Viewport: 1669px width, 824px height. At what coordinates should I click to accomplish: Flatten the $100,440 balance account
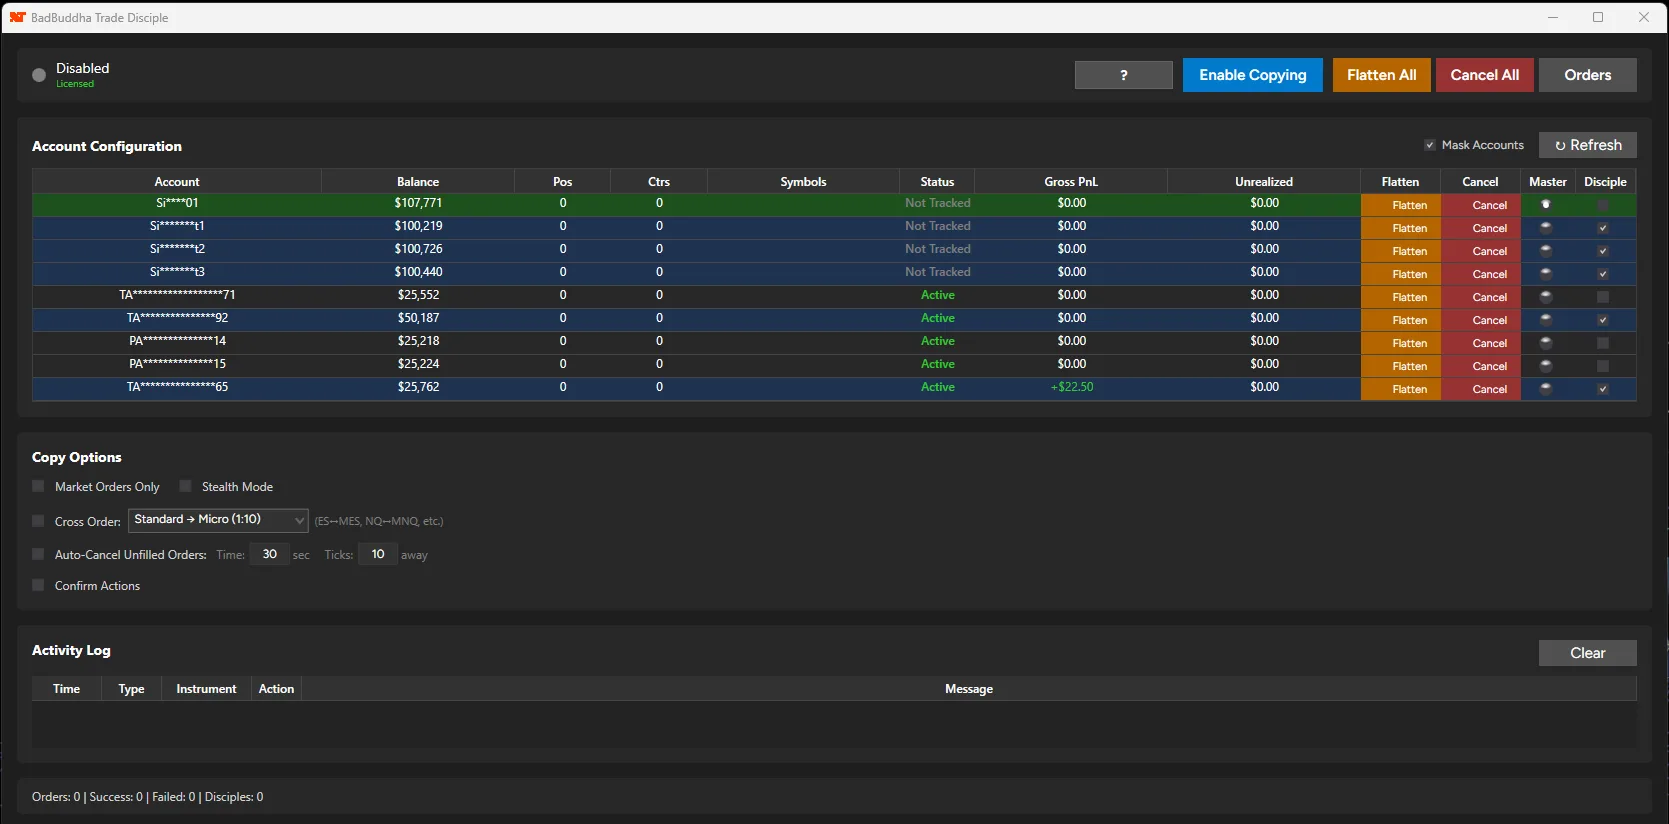coord(1400,274)
